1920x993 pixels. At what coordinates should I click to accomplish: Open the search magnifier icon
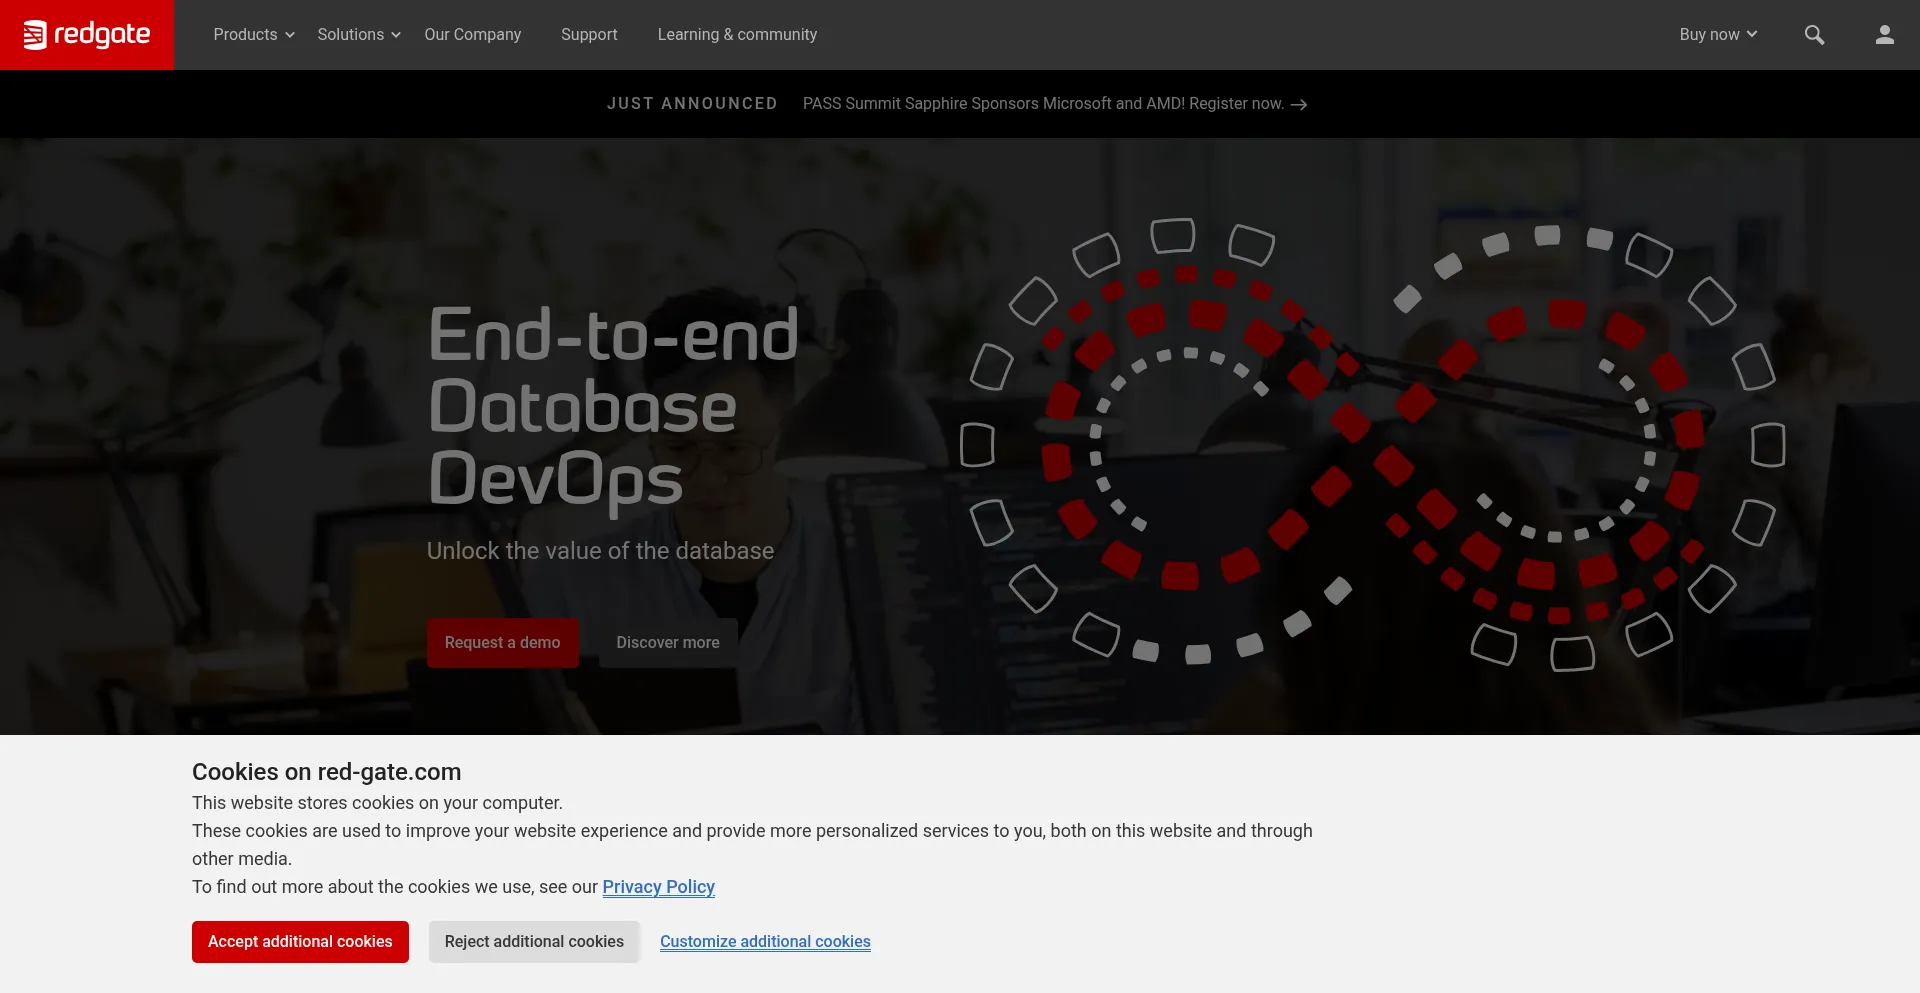coord(1814,35)
